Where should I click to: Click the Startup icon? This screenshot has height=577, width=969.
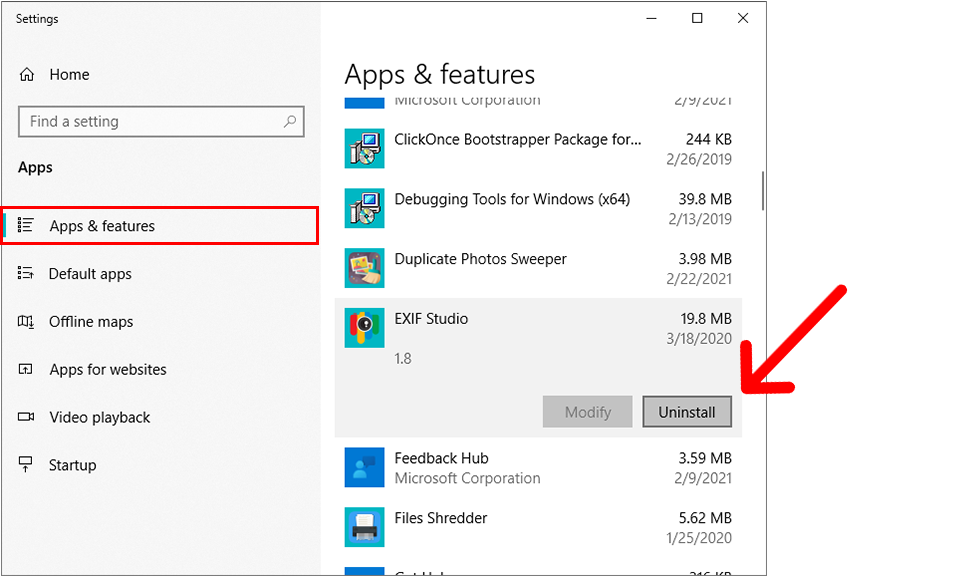coord(25,465)
